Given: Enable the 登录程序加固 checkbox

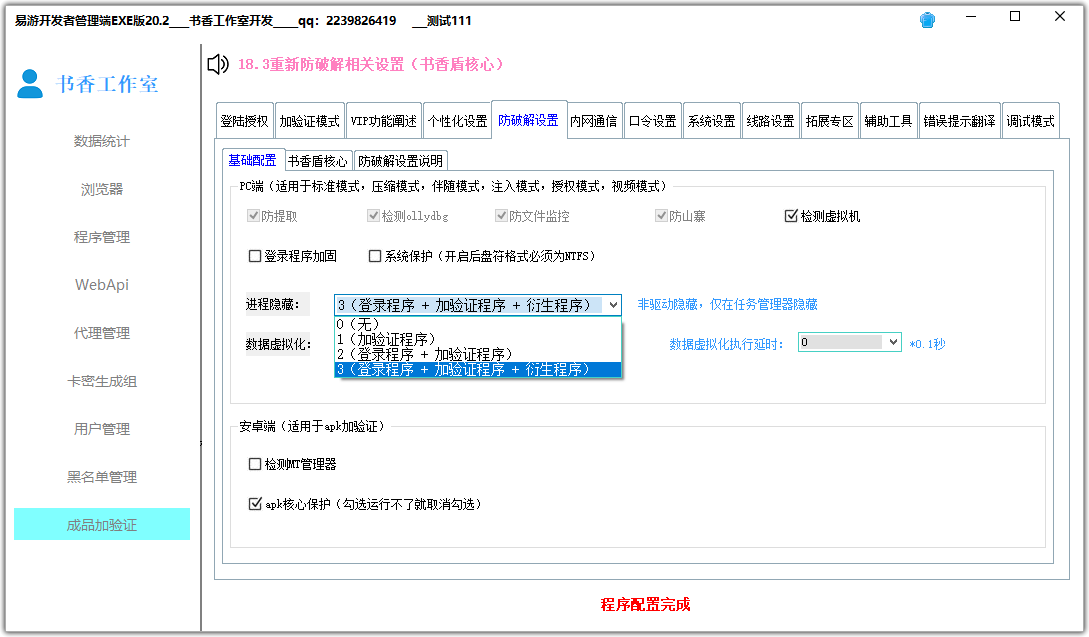Looking at the screenshot, I should [x=256, y=257].
